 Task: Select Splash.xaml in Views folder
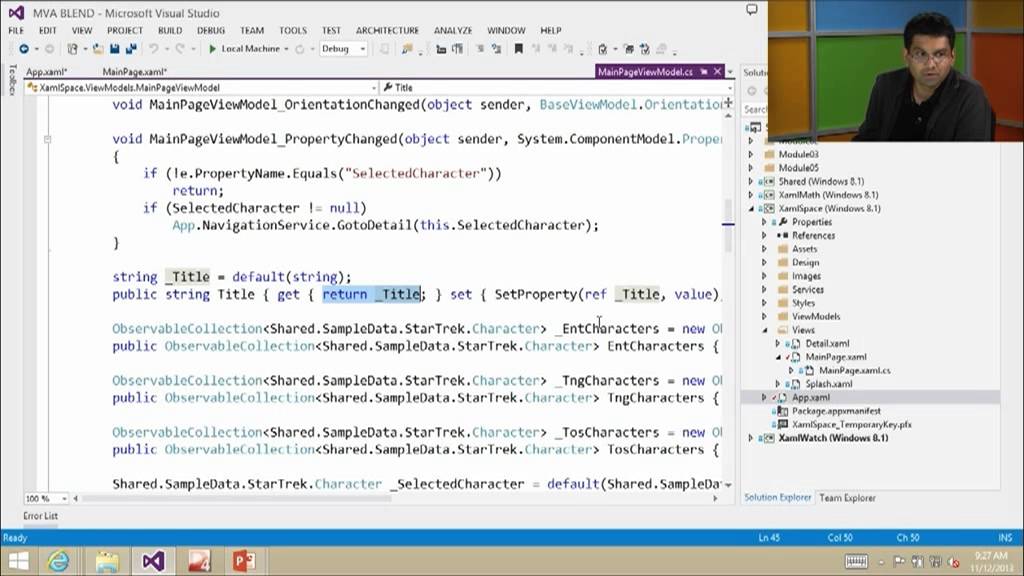click(x=828, y=384)
